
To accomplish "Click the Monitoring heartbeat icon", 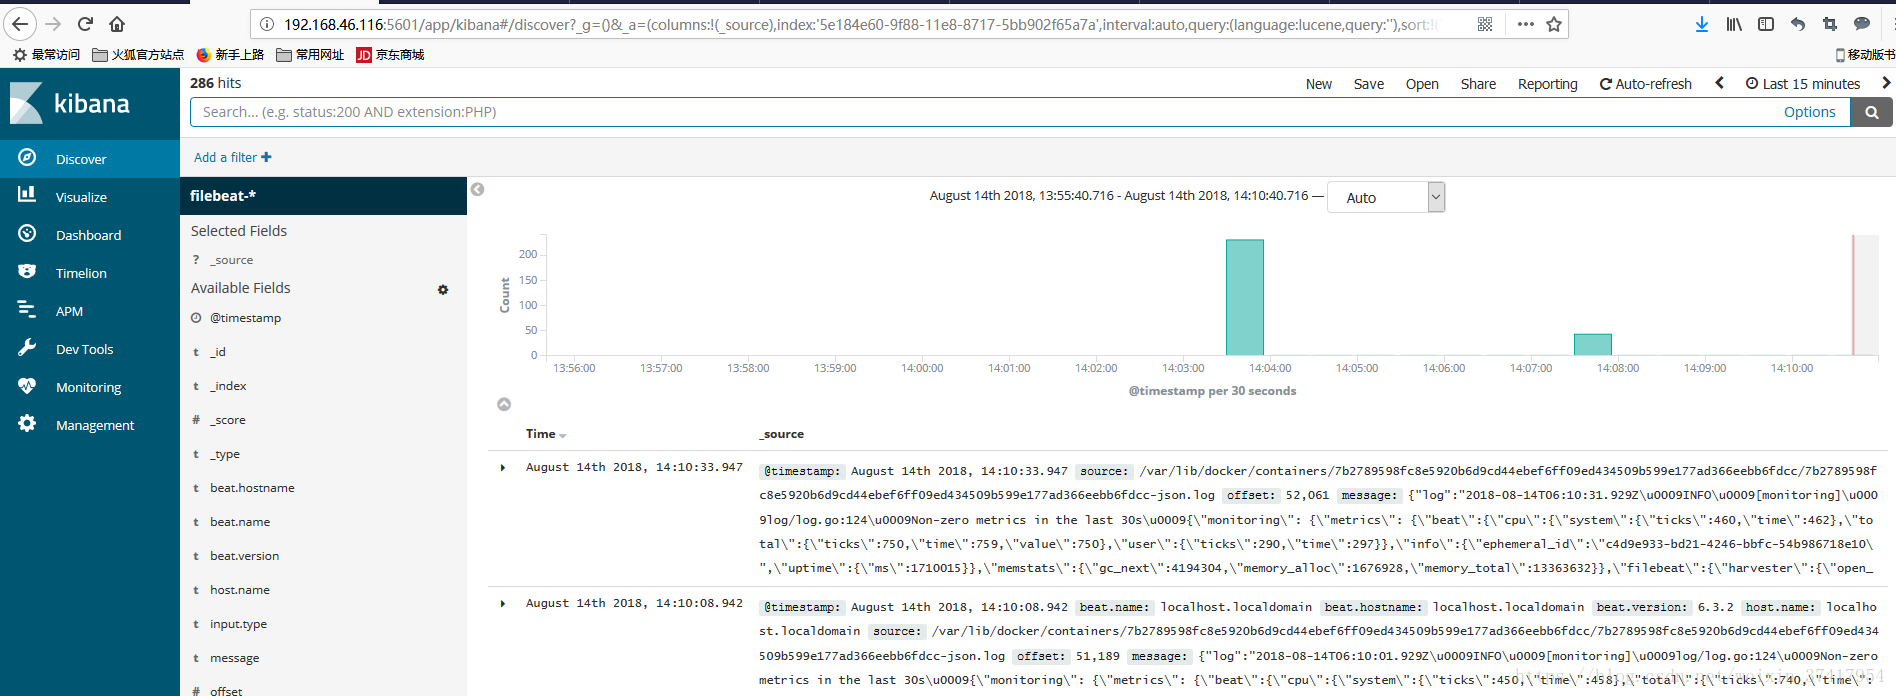I will point(27,386).
